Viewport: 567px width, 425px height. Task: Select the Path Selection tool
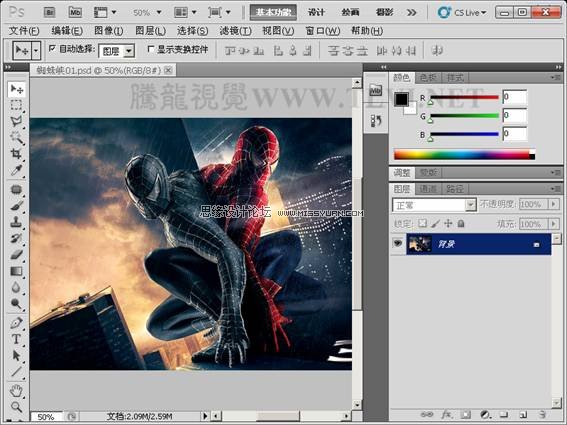coord(16,355)
